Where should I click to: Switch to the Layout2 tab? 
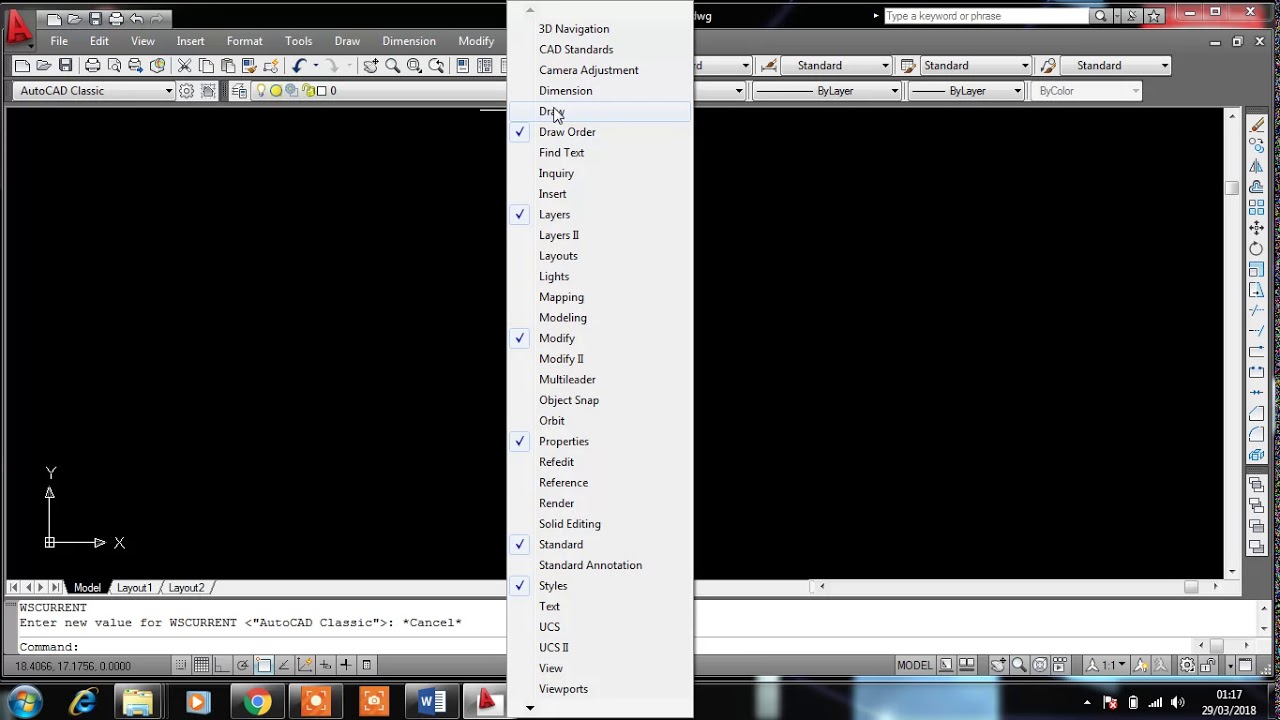(186, 588)
